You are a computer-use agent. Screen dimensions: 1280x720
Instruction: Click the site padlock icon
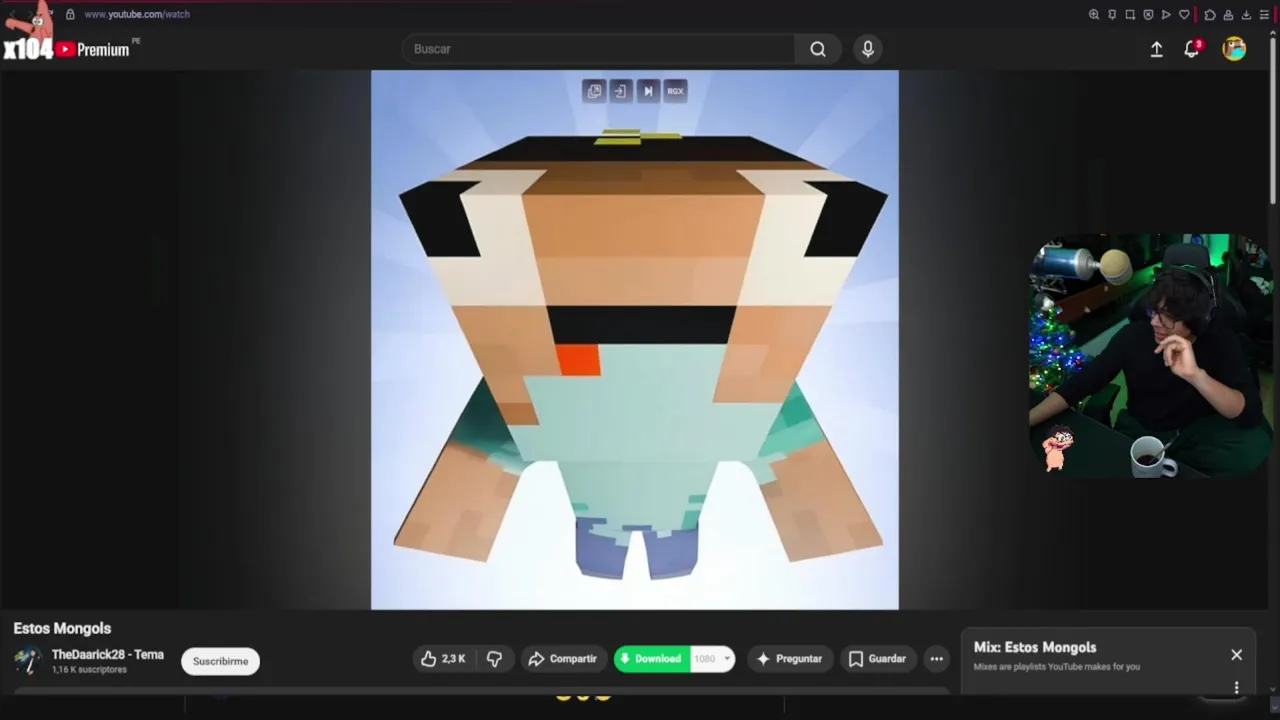[70, 14]
